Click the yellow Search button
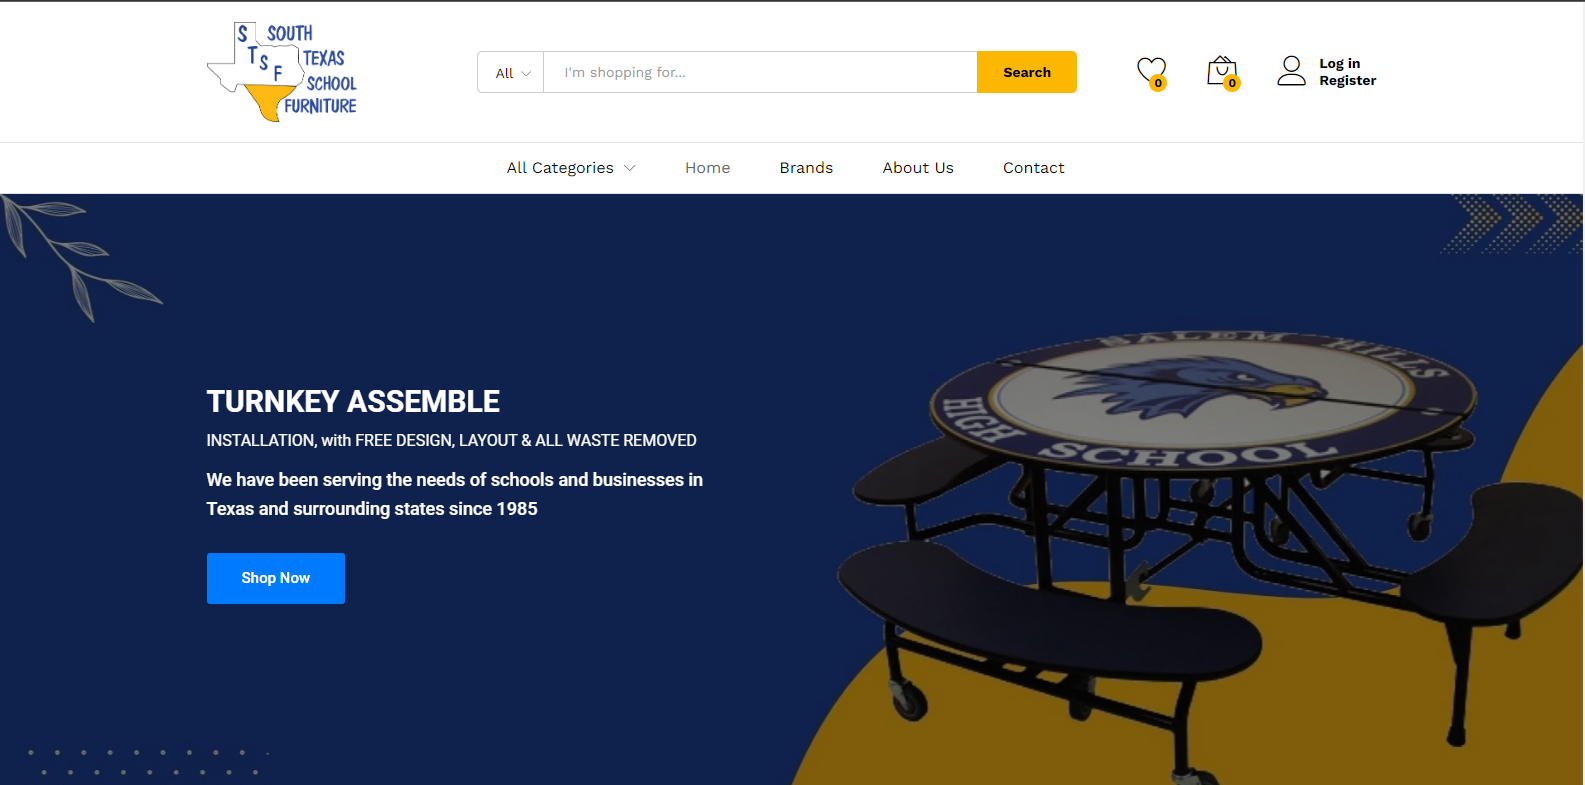1585x785 pixels. pyautogui.click(x=1027, y=72)
